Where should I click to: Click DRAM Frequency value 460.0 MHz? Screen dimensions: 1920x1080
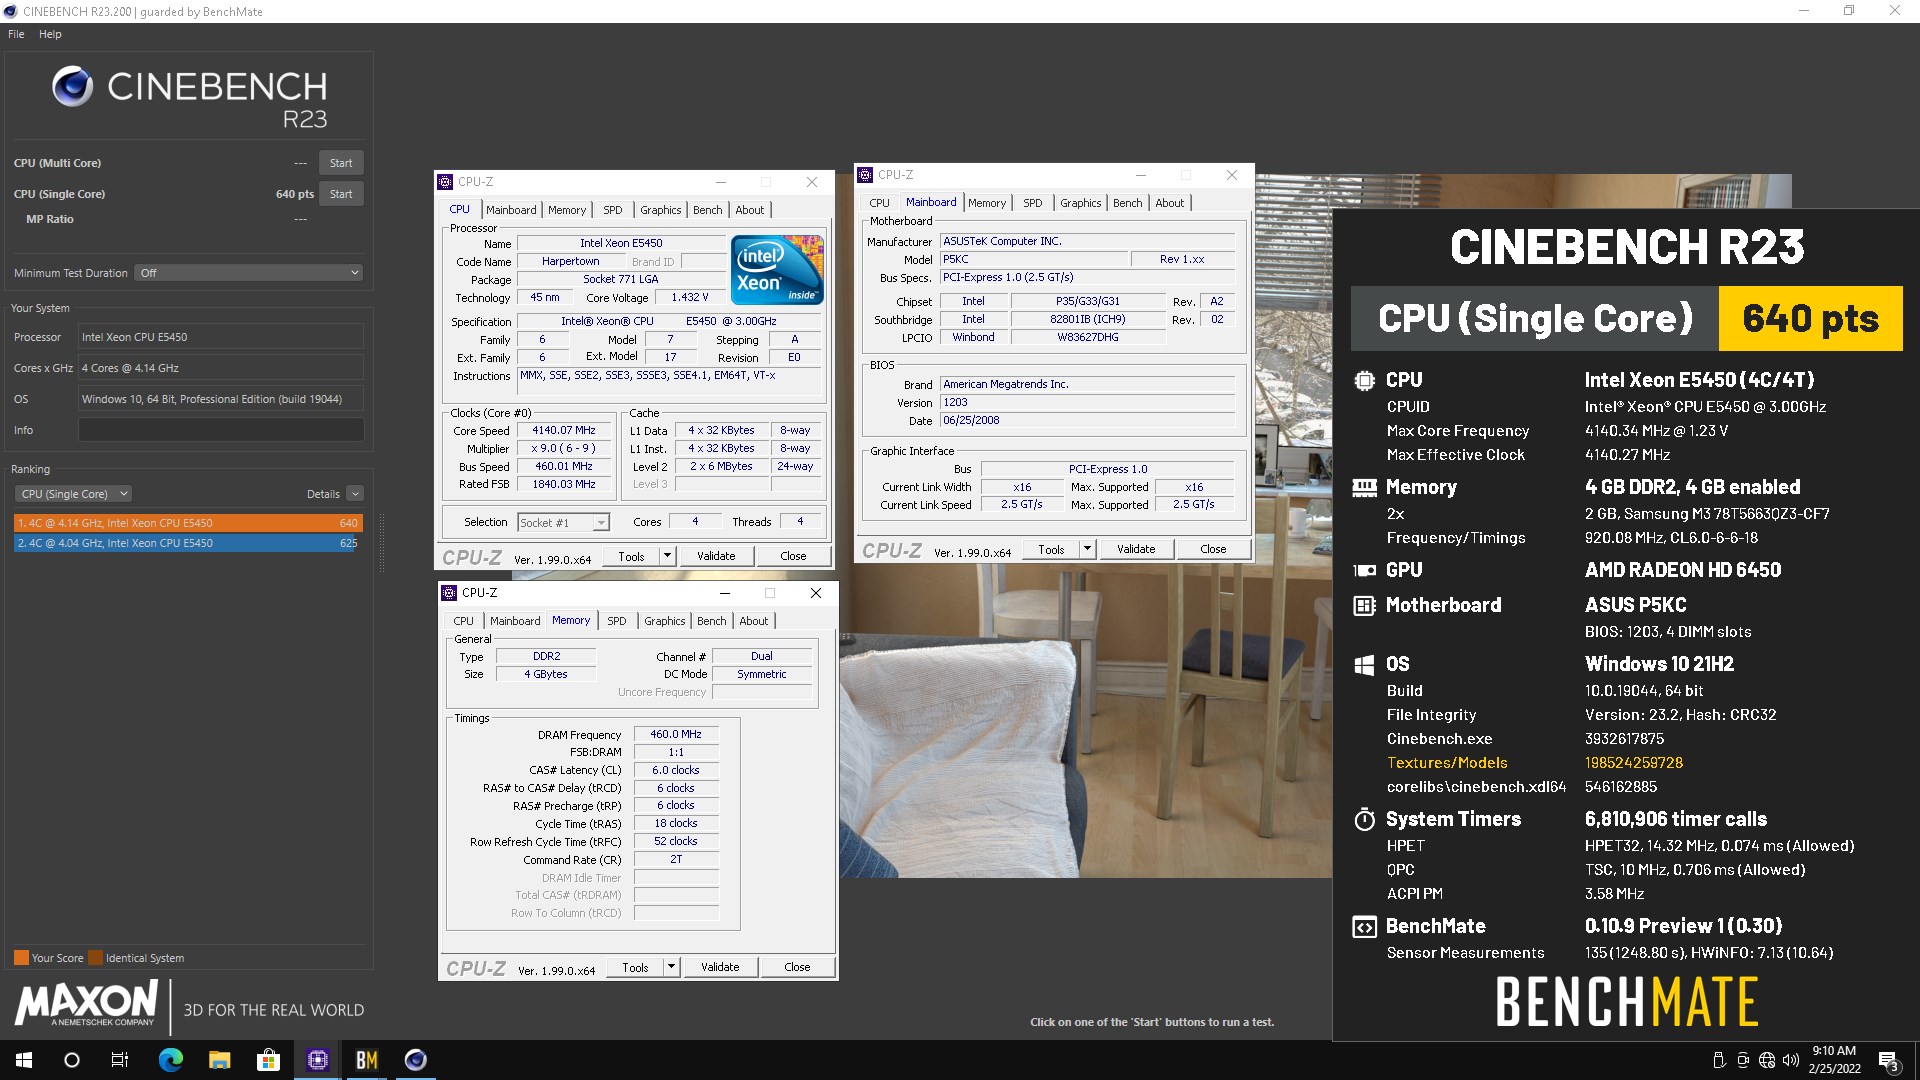(676, 734)
